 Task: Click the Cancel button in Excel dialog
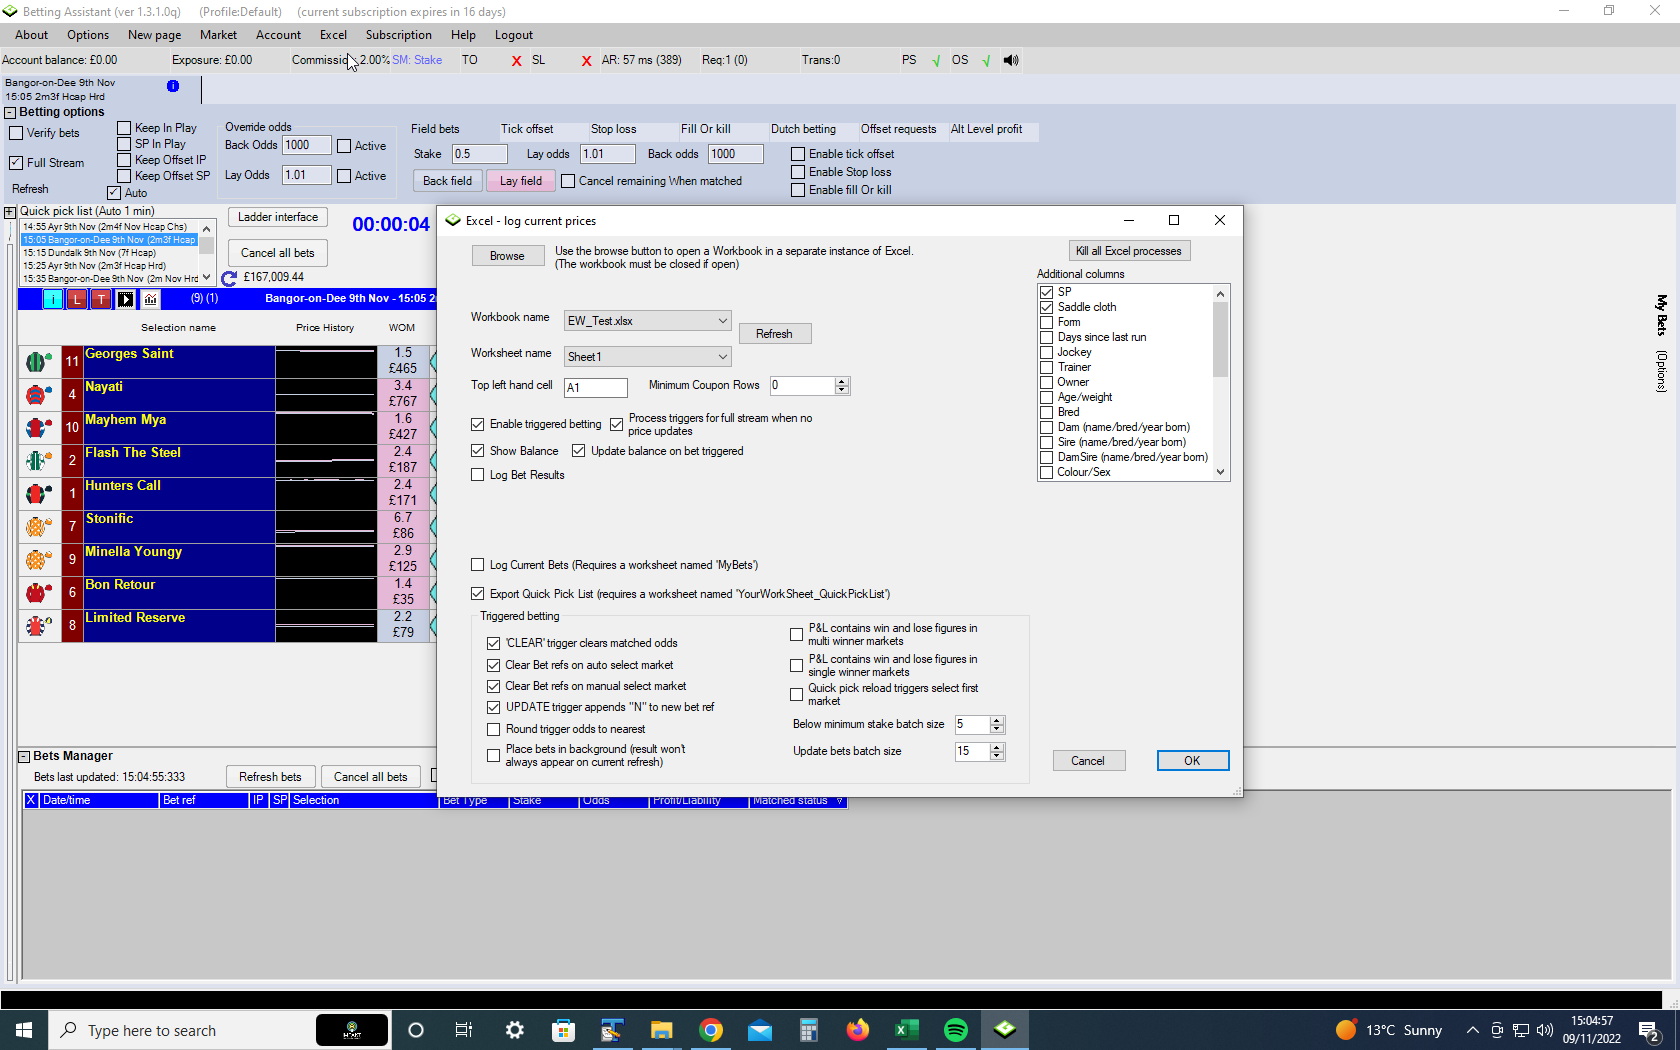coord(1088,761)
